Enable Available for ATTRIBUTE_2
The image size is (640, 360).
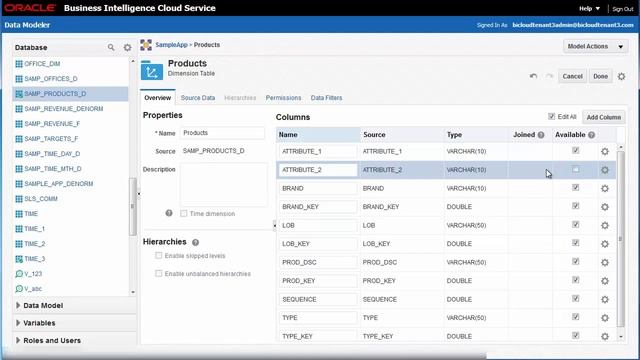576,169
